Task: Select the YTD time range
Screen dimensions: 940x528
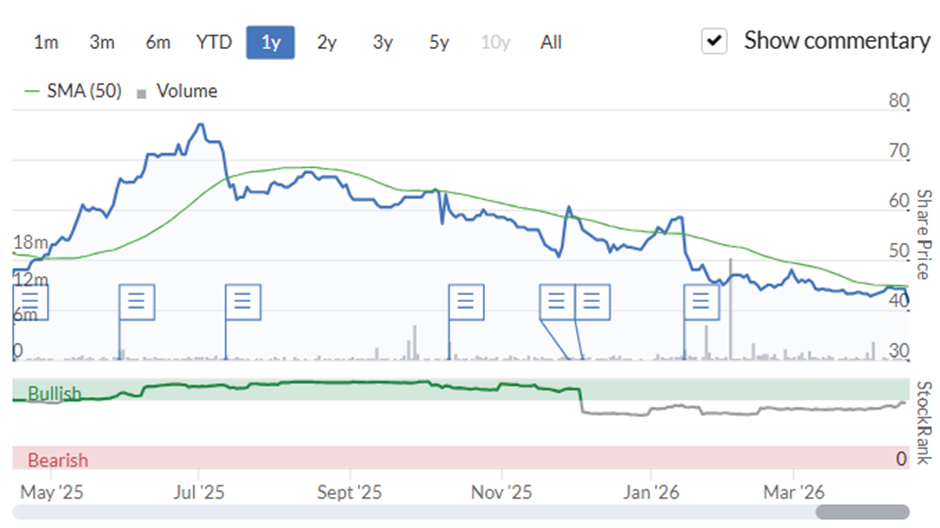Action: 213,42
